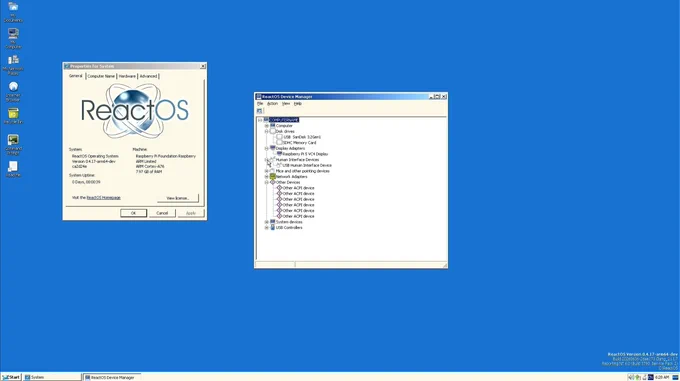Click the 'ReactOS Operating System' text line

coord(95,156)
